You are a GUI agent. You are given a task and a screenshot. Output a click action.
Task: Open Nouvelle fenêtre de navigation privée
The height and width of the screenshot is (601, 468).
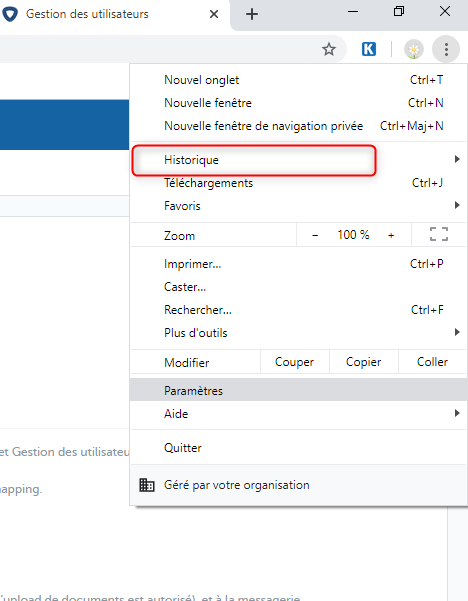(299, 126)
